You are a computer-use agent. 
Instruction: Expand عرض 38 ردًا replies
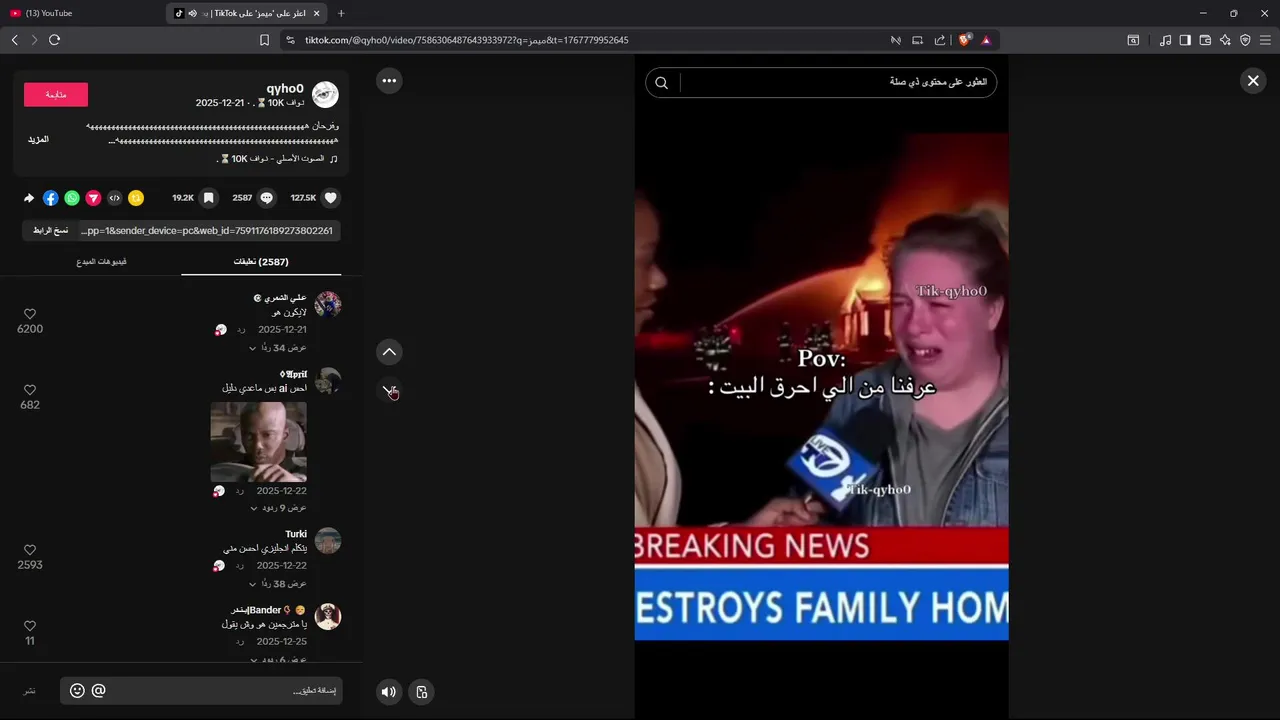coord(278,584)
